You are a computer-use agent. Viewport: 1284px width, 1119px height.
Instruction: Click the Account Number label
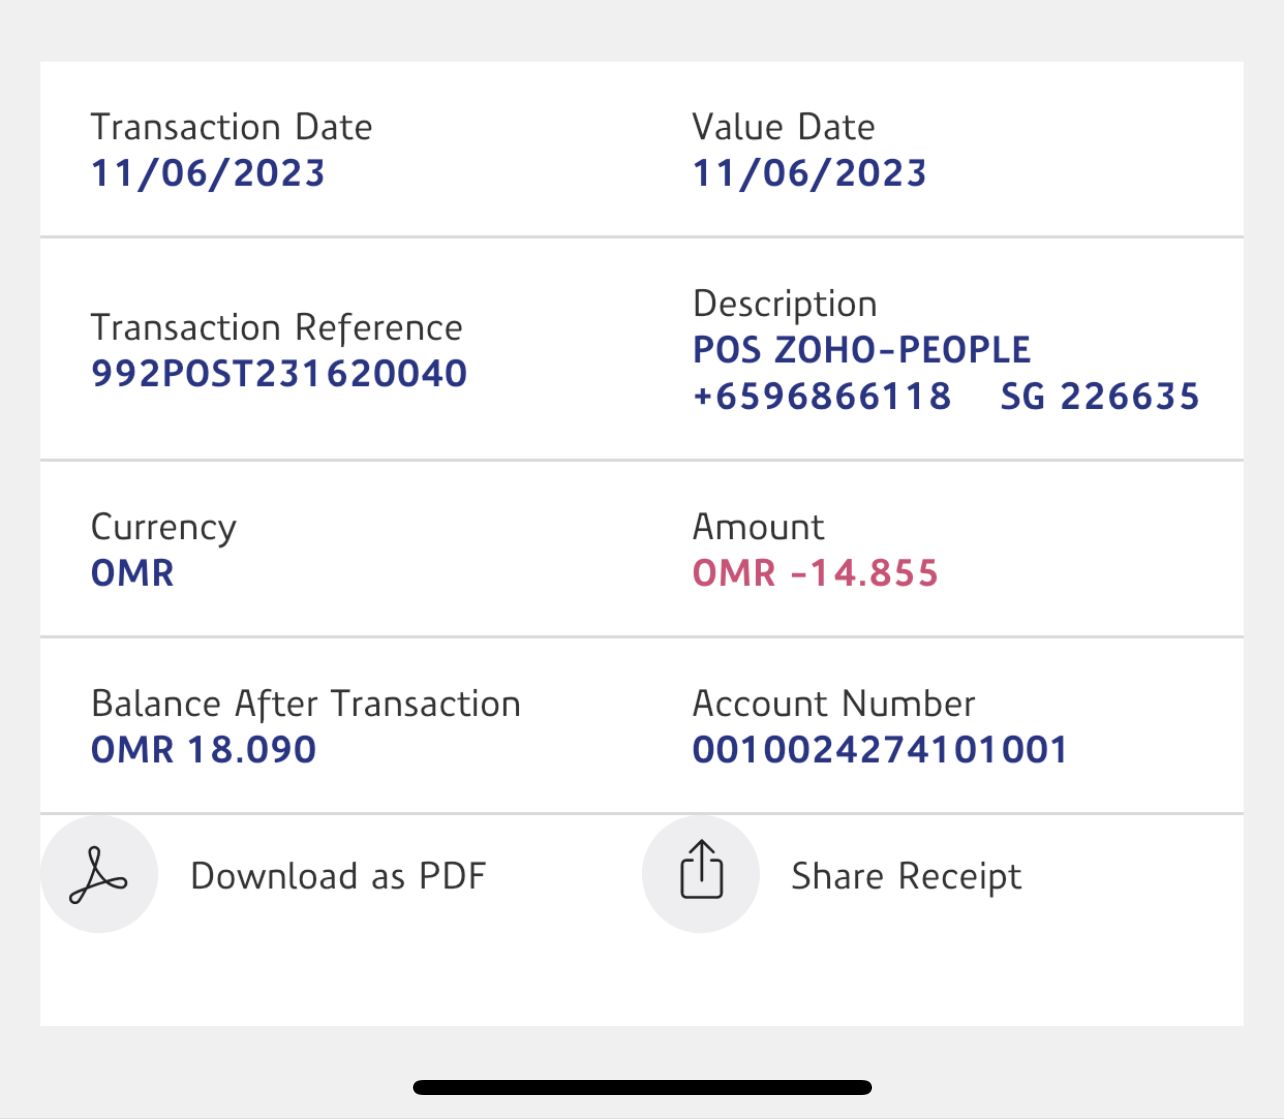pos(833,704)
